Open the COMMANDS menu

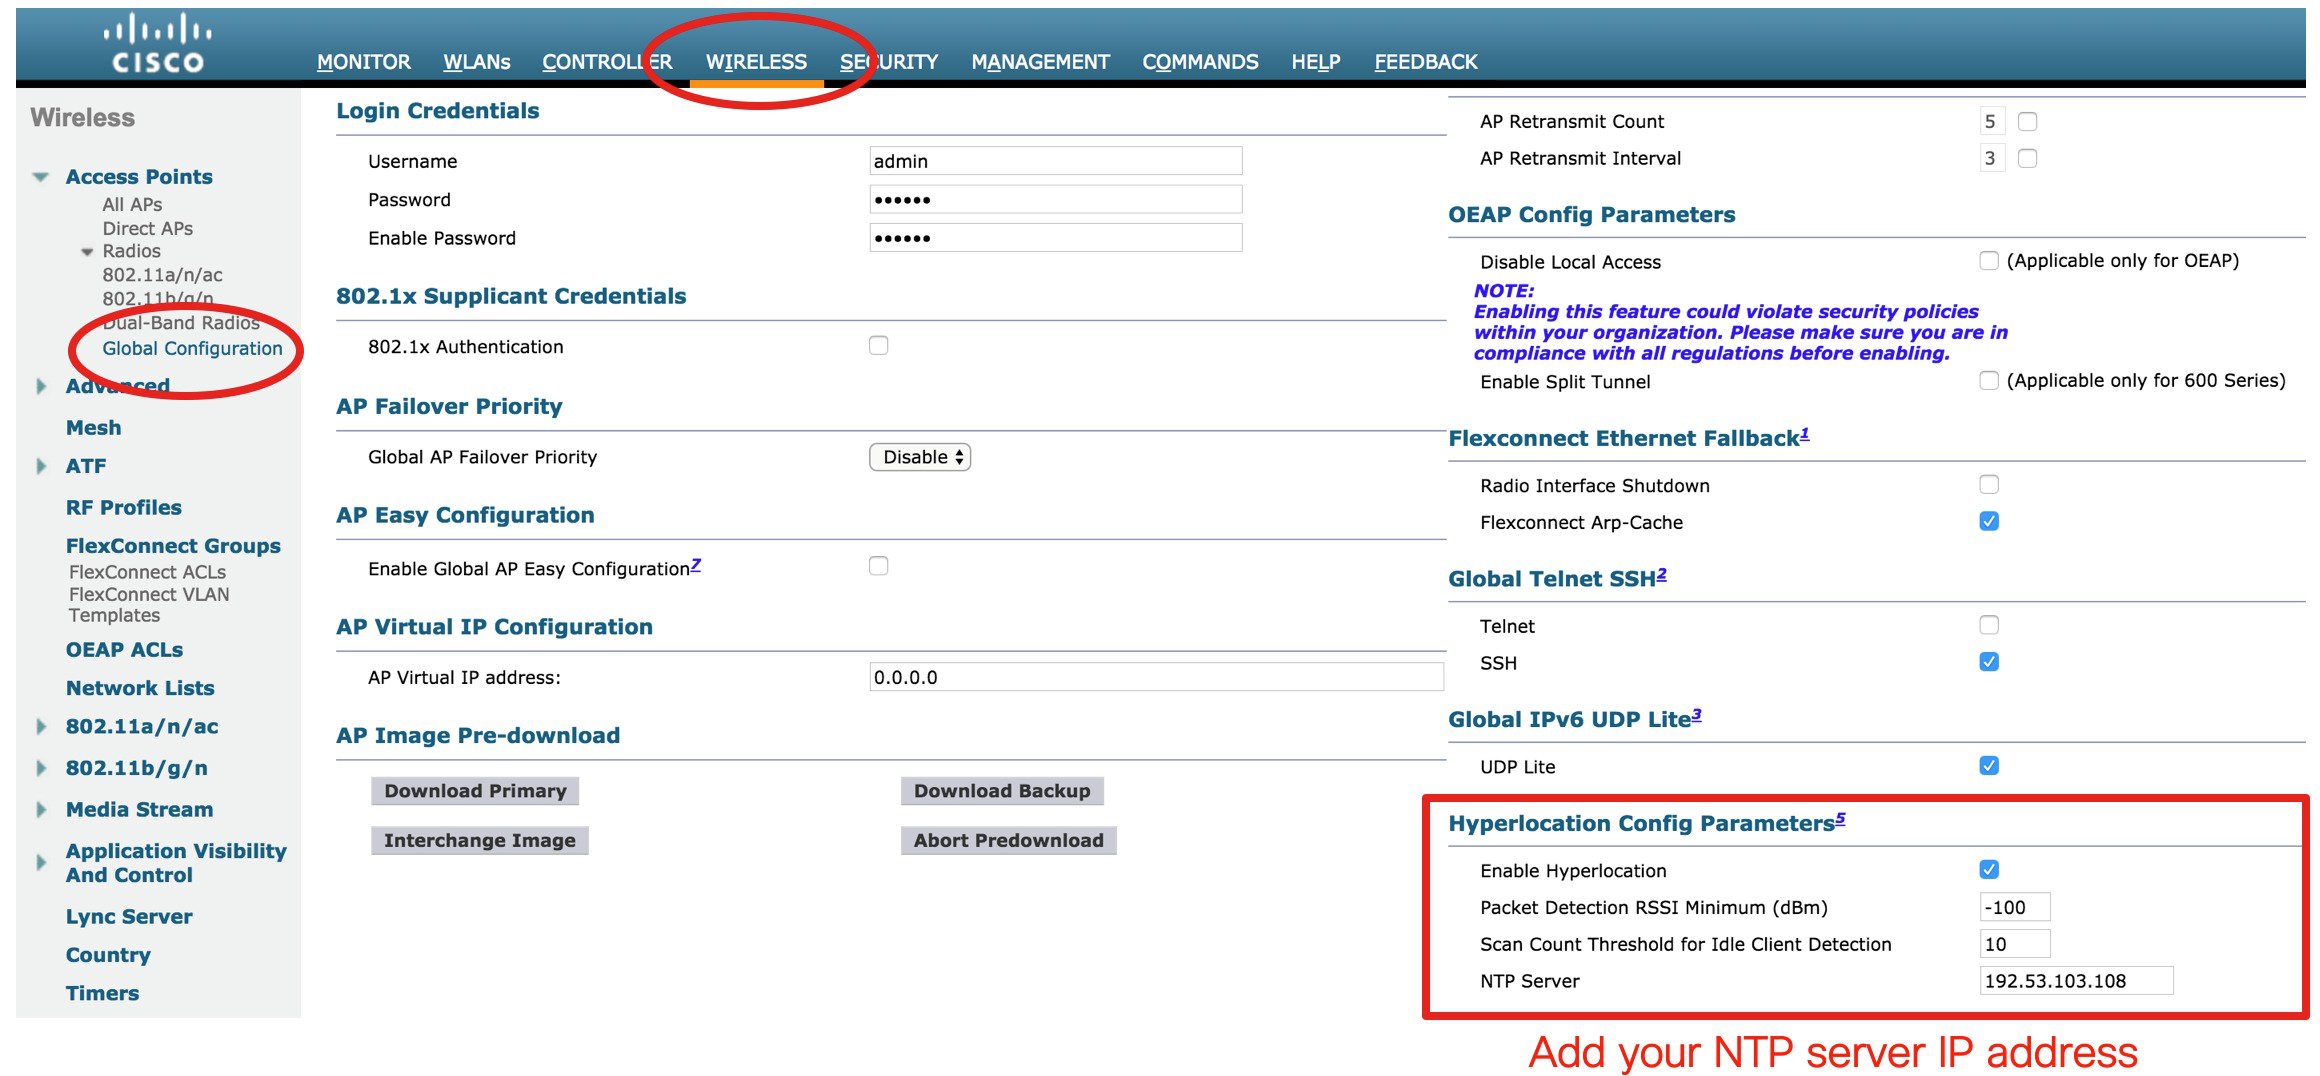1200,62
